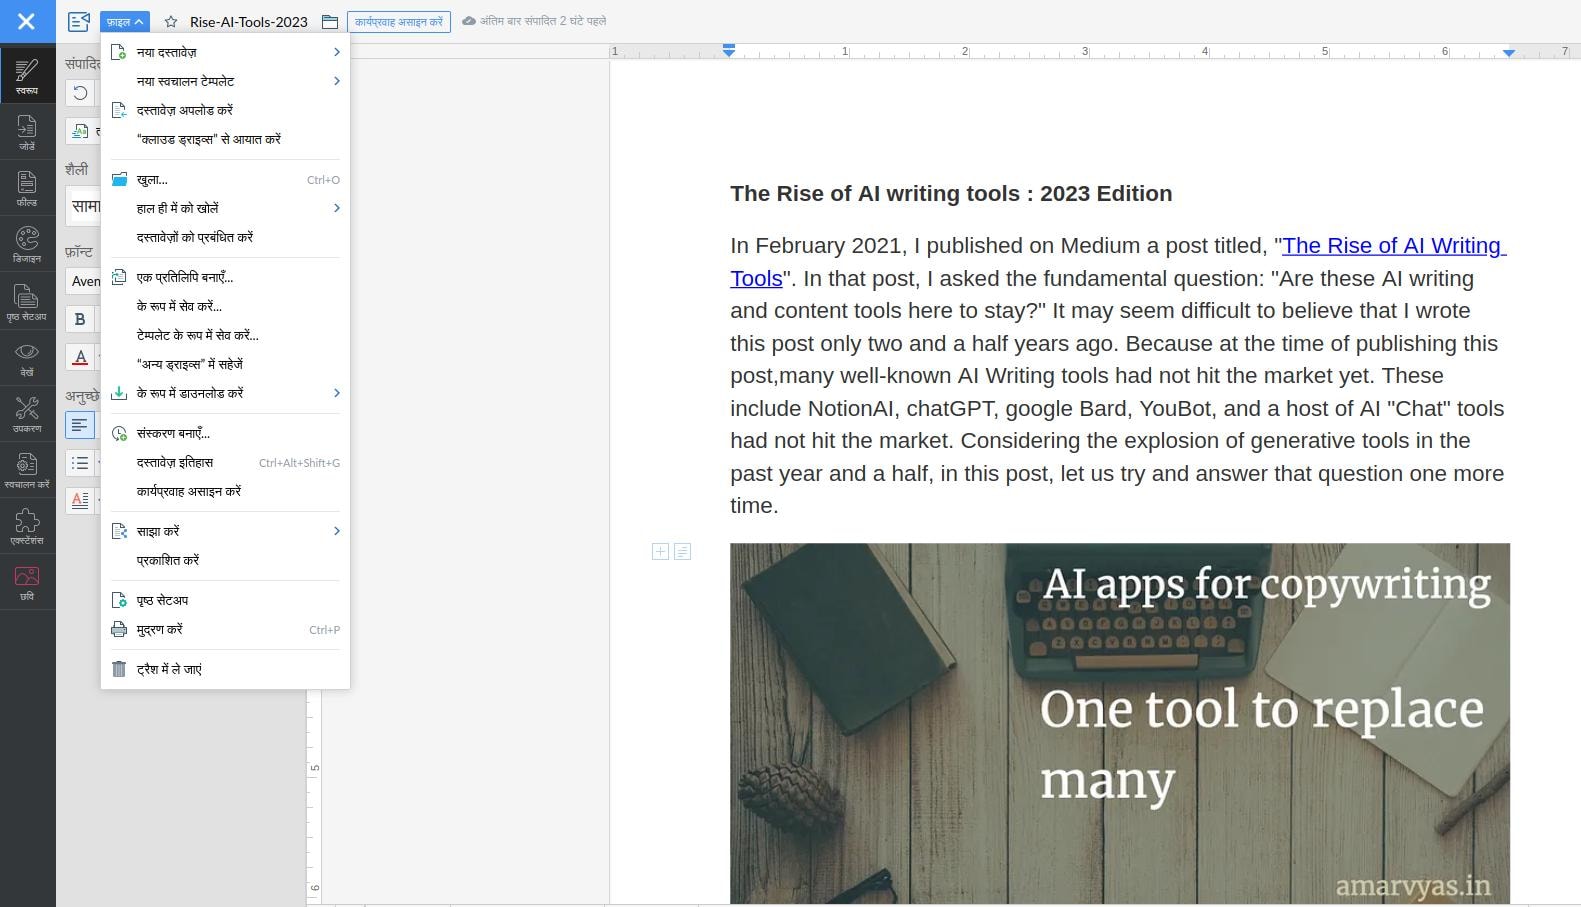
Task: Open the उपकरण (Tools) sidebar tab
Action: 27,414
